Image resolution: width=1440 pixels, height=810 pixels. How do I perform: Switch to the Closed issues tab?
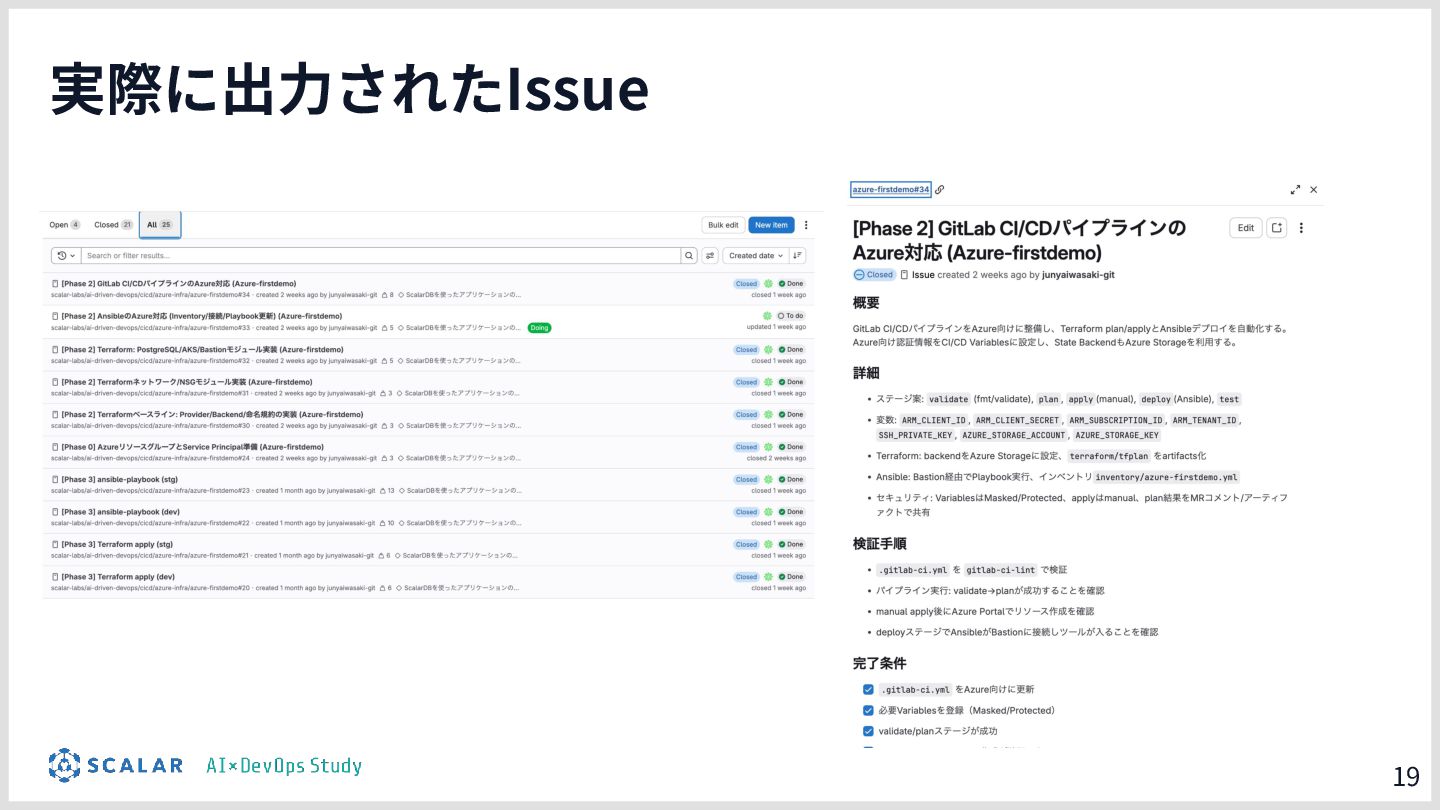pyautogui.click(x=114, y=225)
